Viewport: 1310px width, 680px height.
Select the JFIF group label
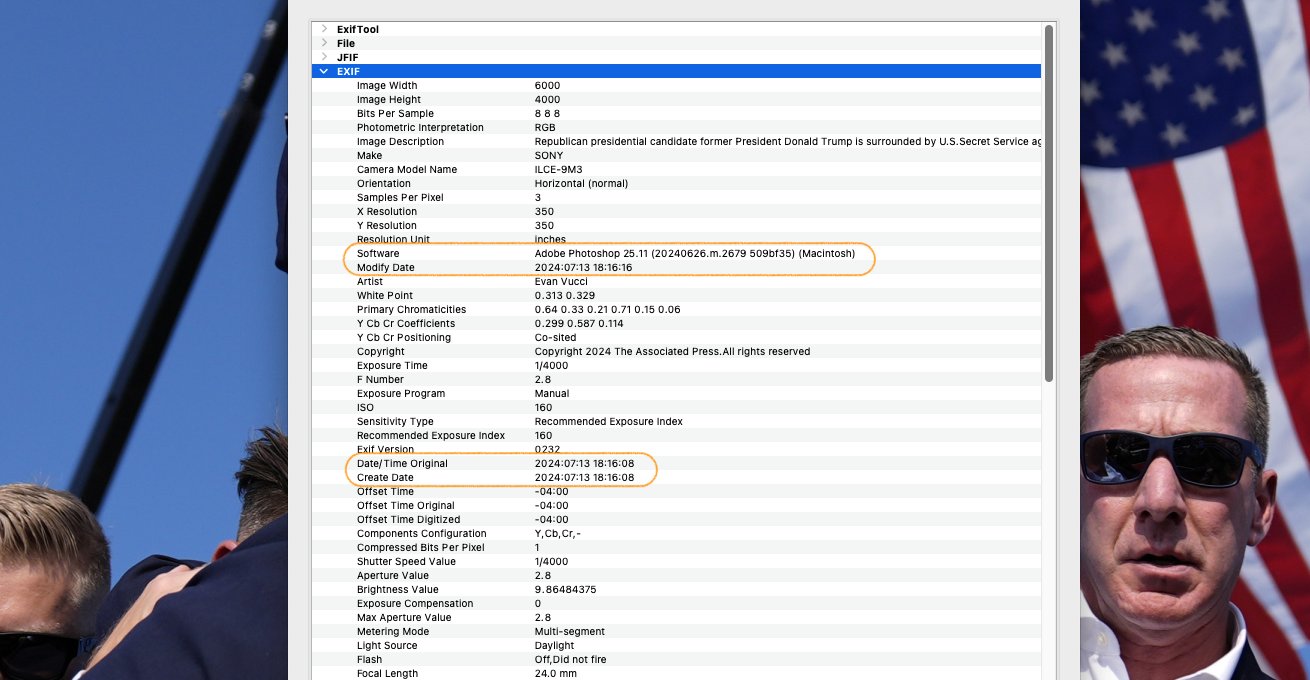click(x=347, y=57)
